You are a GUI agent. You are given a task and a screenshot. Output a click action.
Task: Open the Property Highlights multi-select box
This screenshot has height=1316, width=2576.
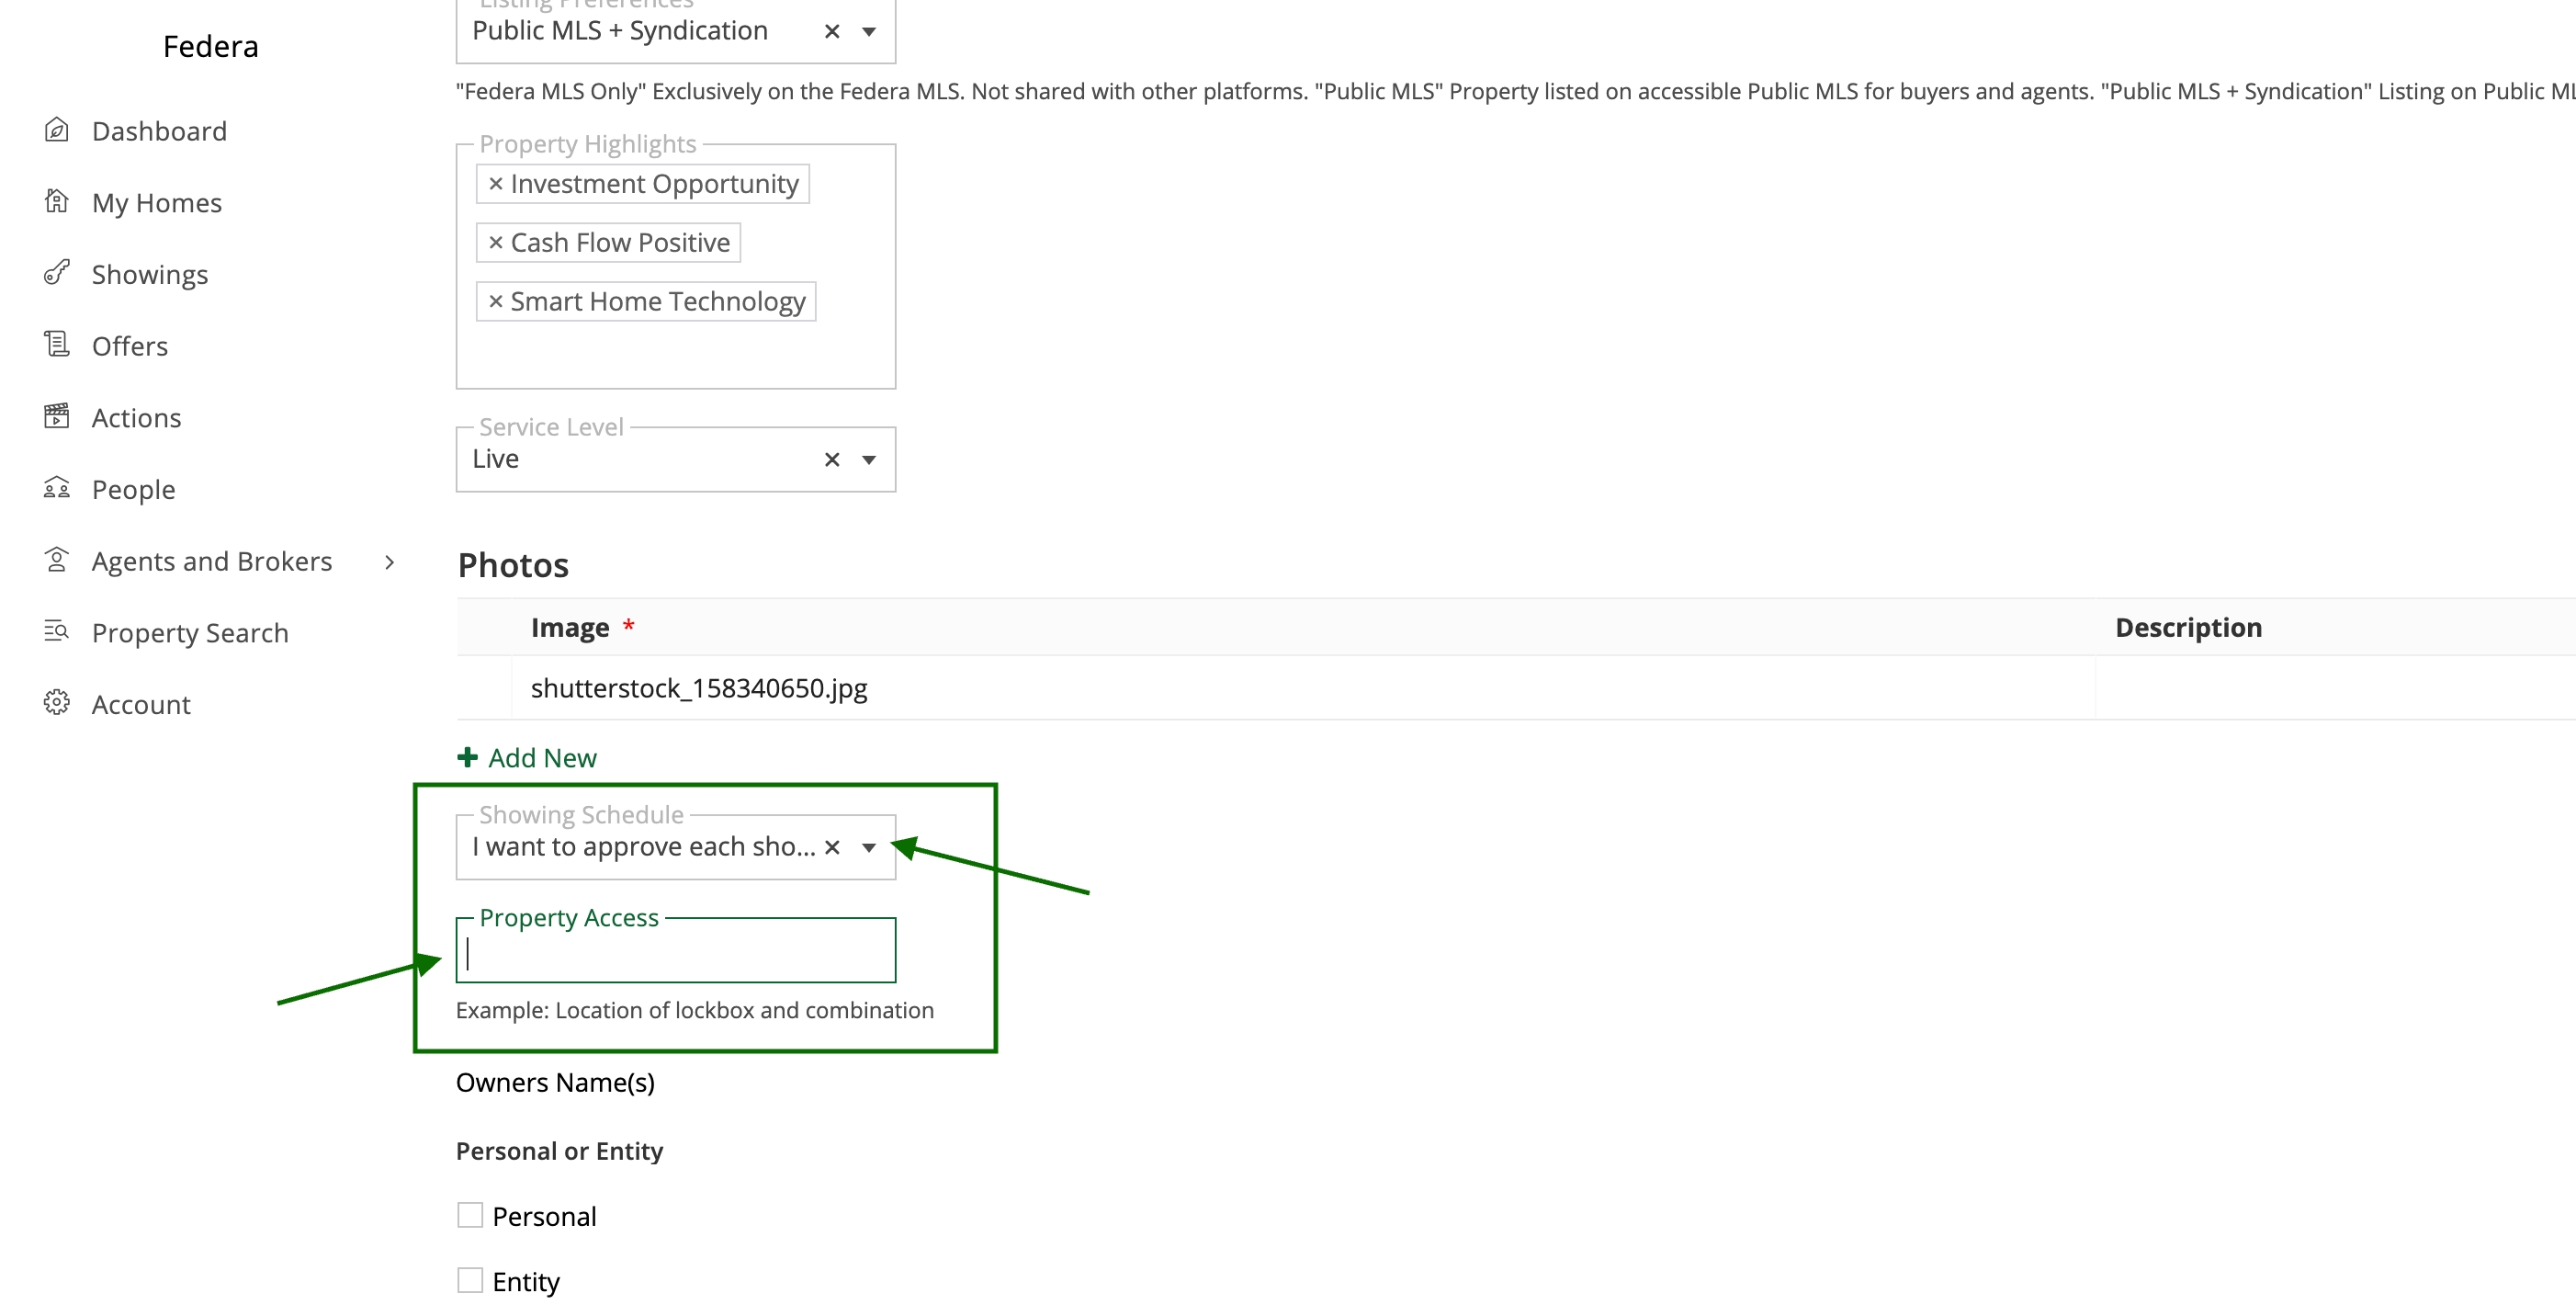pos(676,267)
